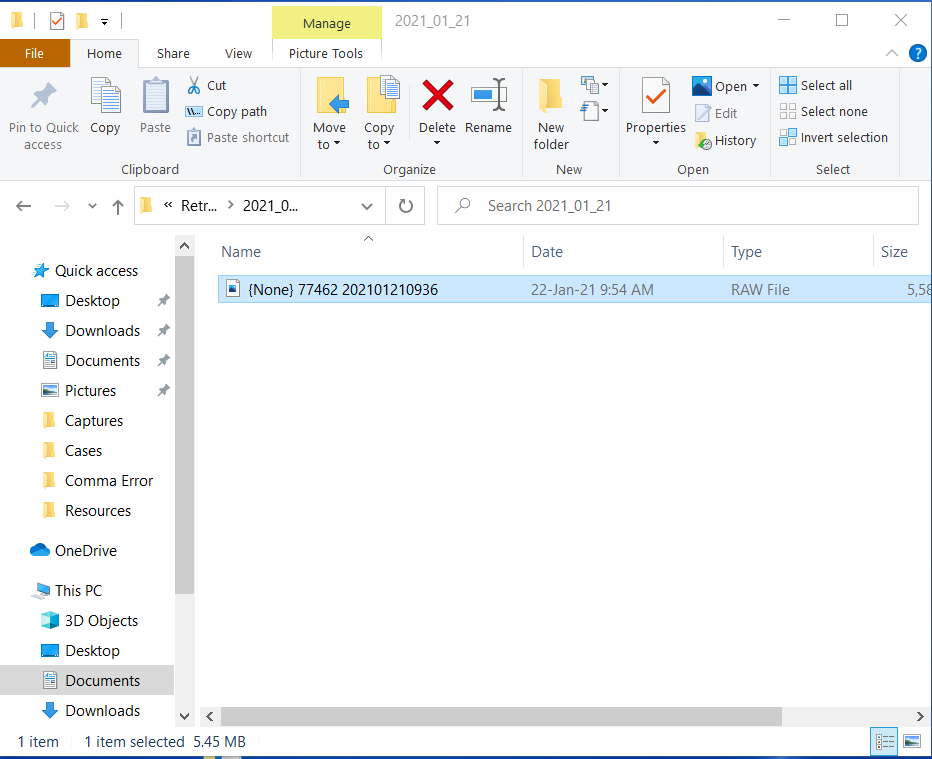
Task: Click Copy path in ribbon
Action: tap(226, 112)
